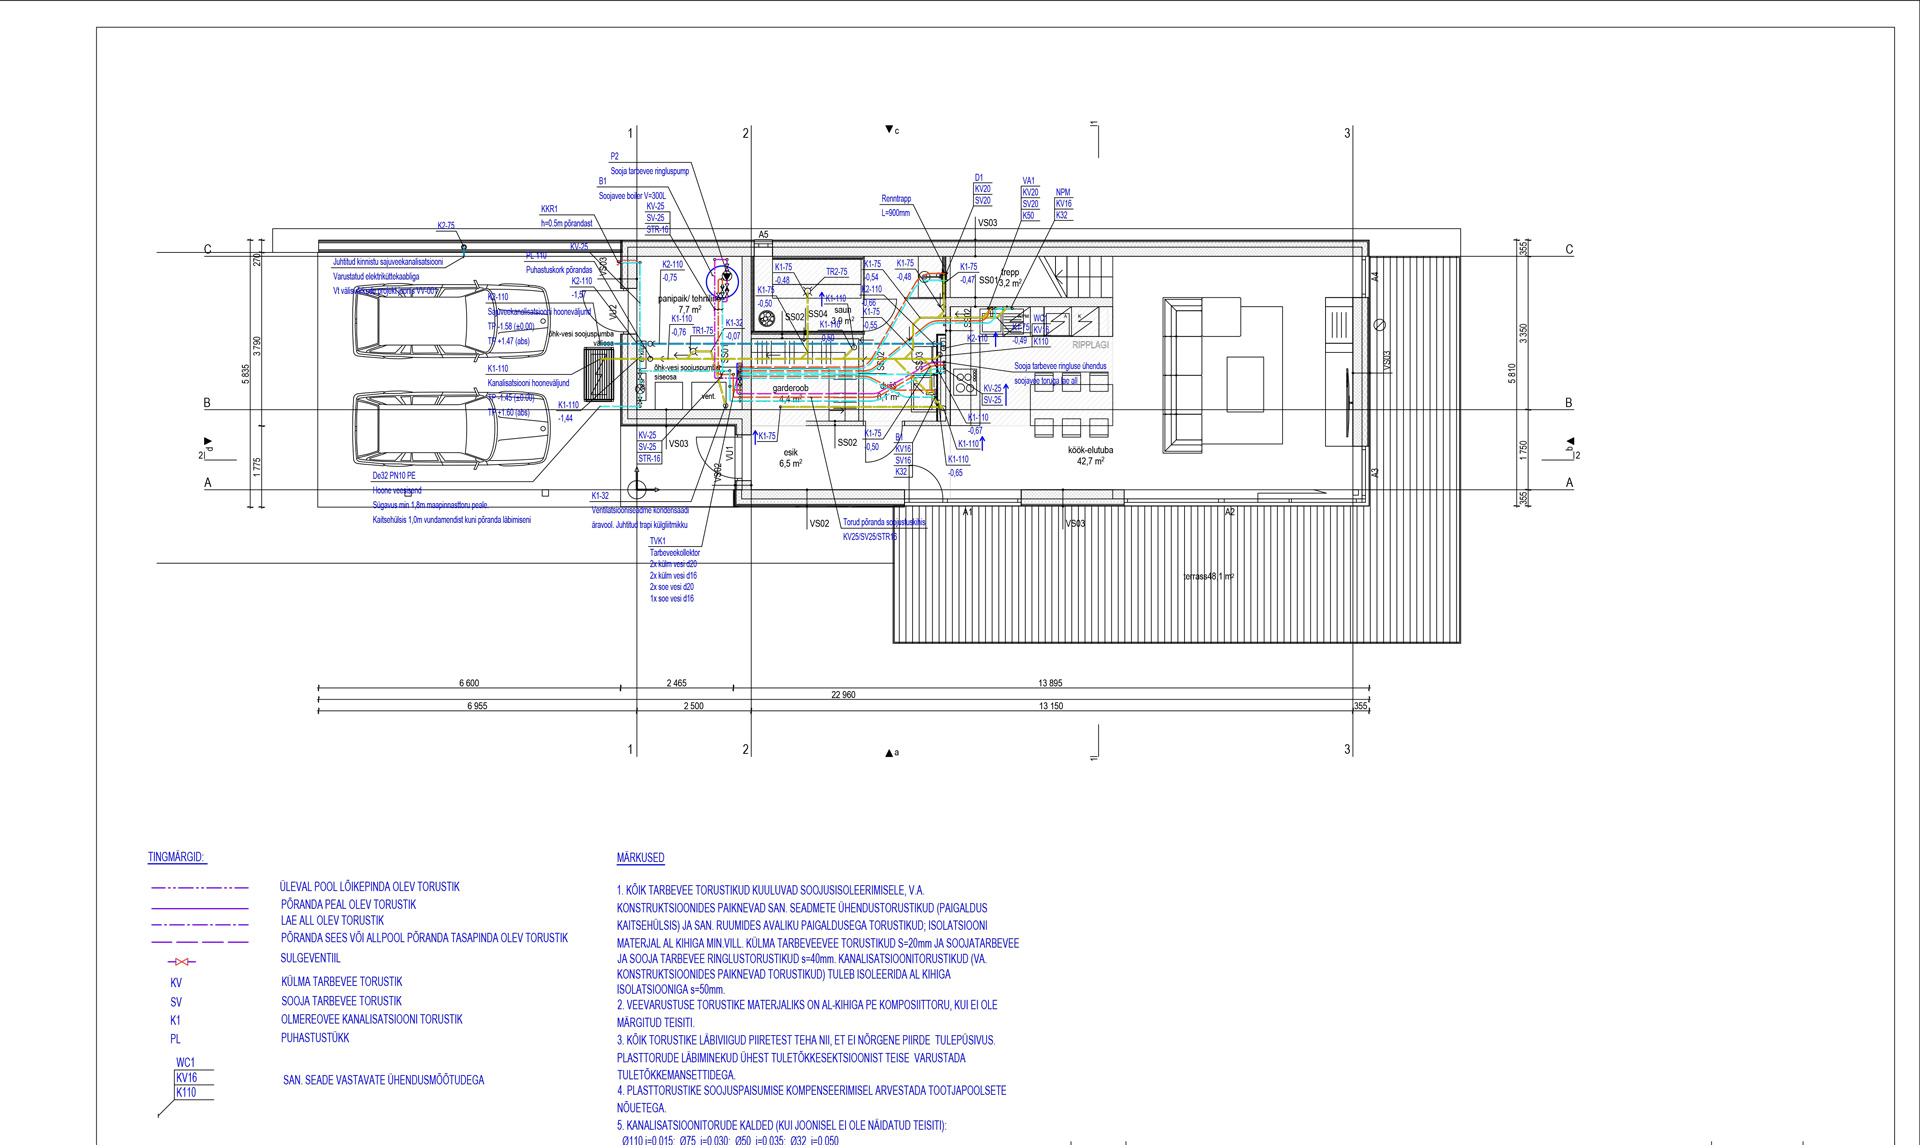Click the shut-off valve symbol in legend

[x=182, y=961]
